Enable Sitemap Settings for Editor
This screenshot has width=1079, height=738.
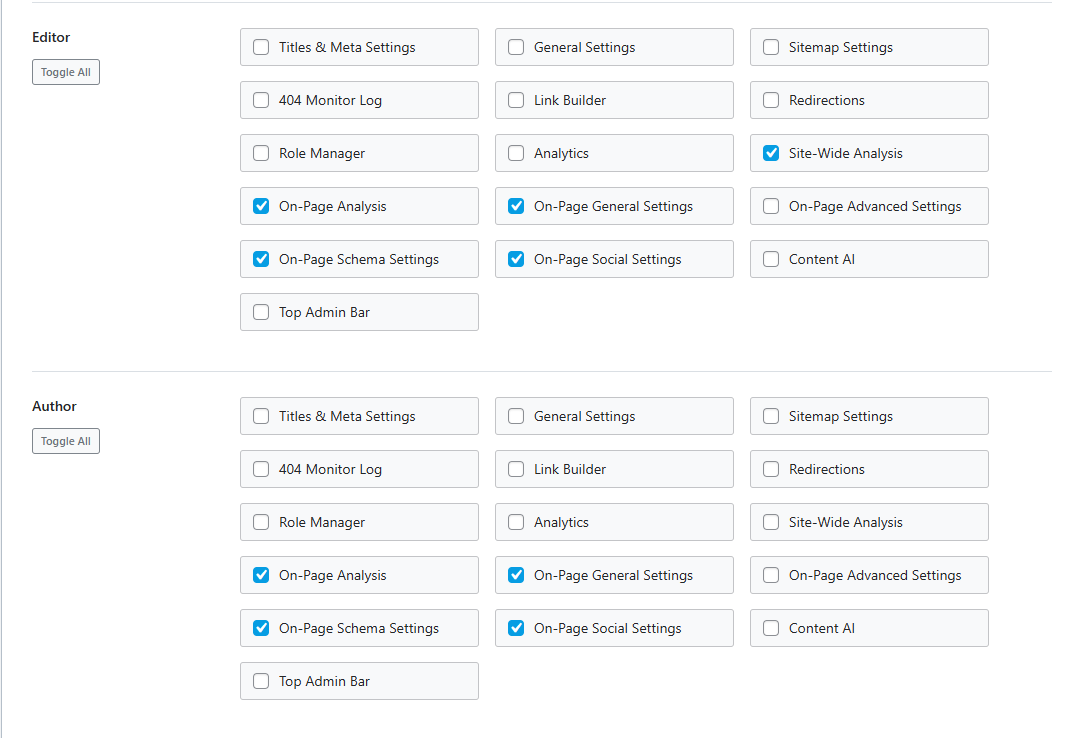(771, 47)
